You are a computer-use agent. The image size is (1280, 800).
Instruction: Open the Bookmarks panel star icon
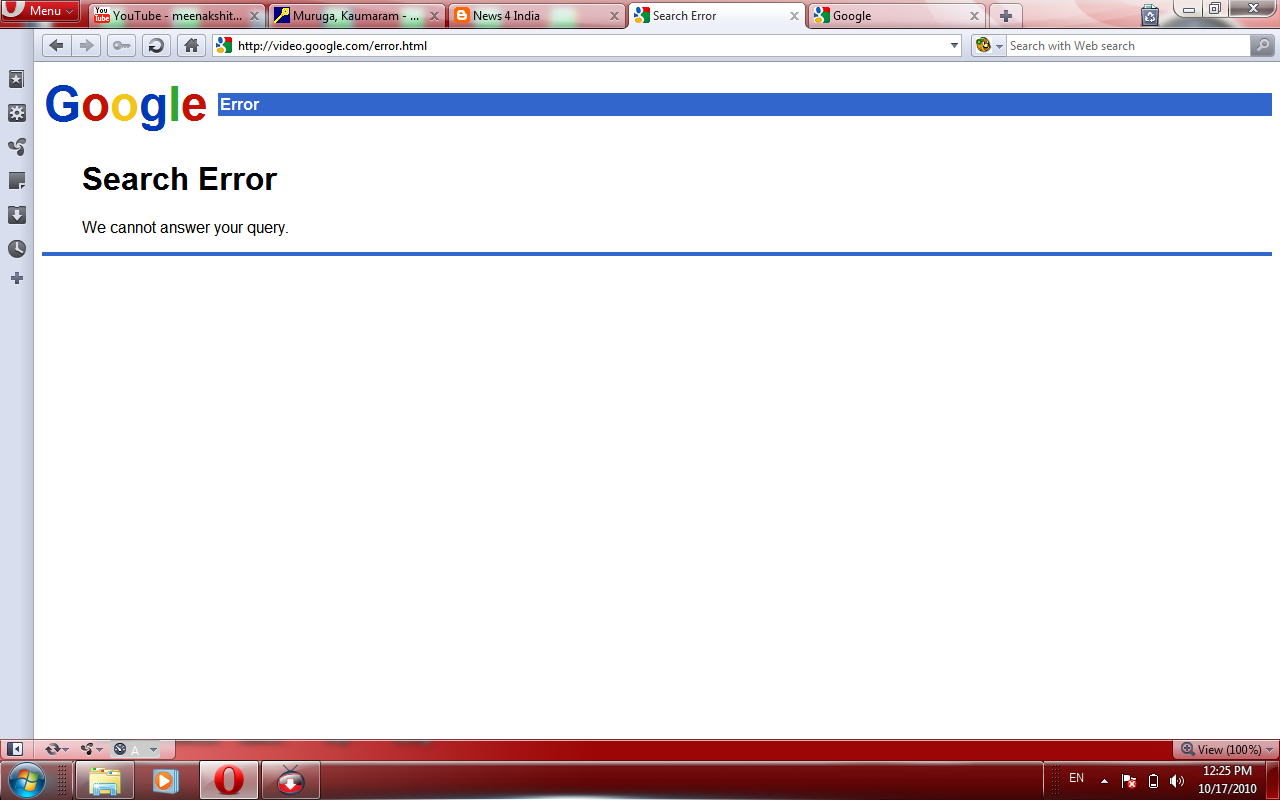(x=17, y=79)
